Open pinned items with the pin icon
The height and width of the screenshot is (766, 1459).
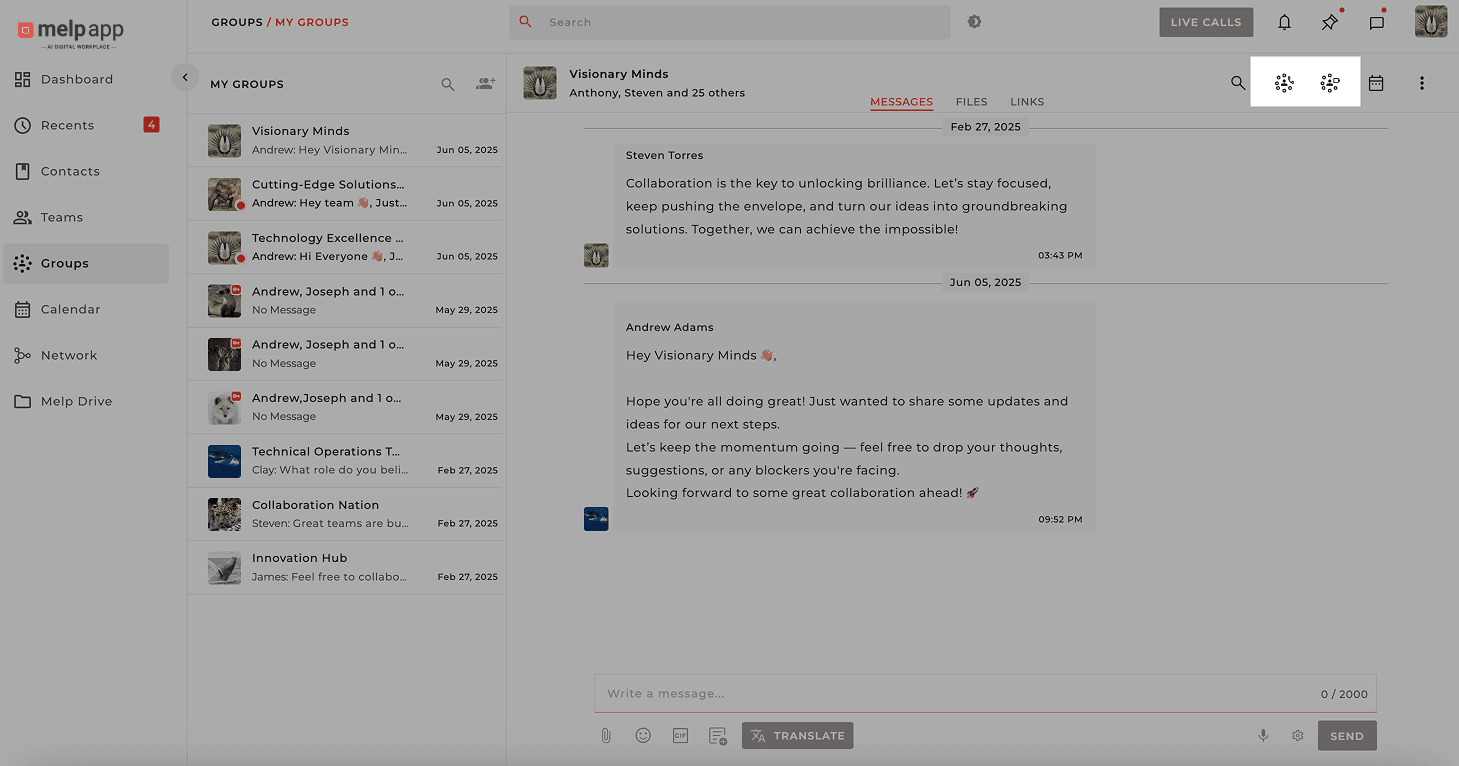coord(1330,21)
